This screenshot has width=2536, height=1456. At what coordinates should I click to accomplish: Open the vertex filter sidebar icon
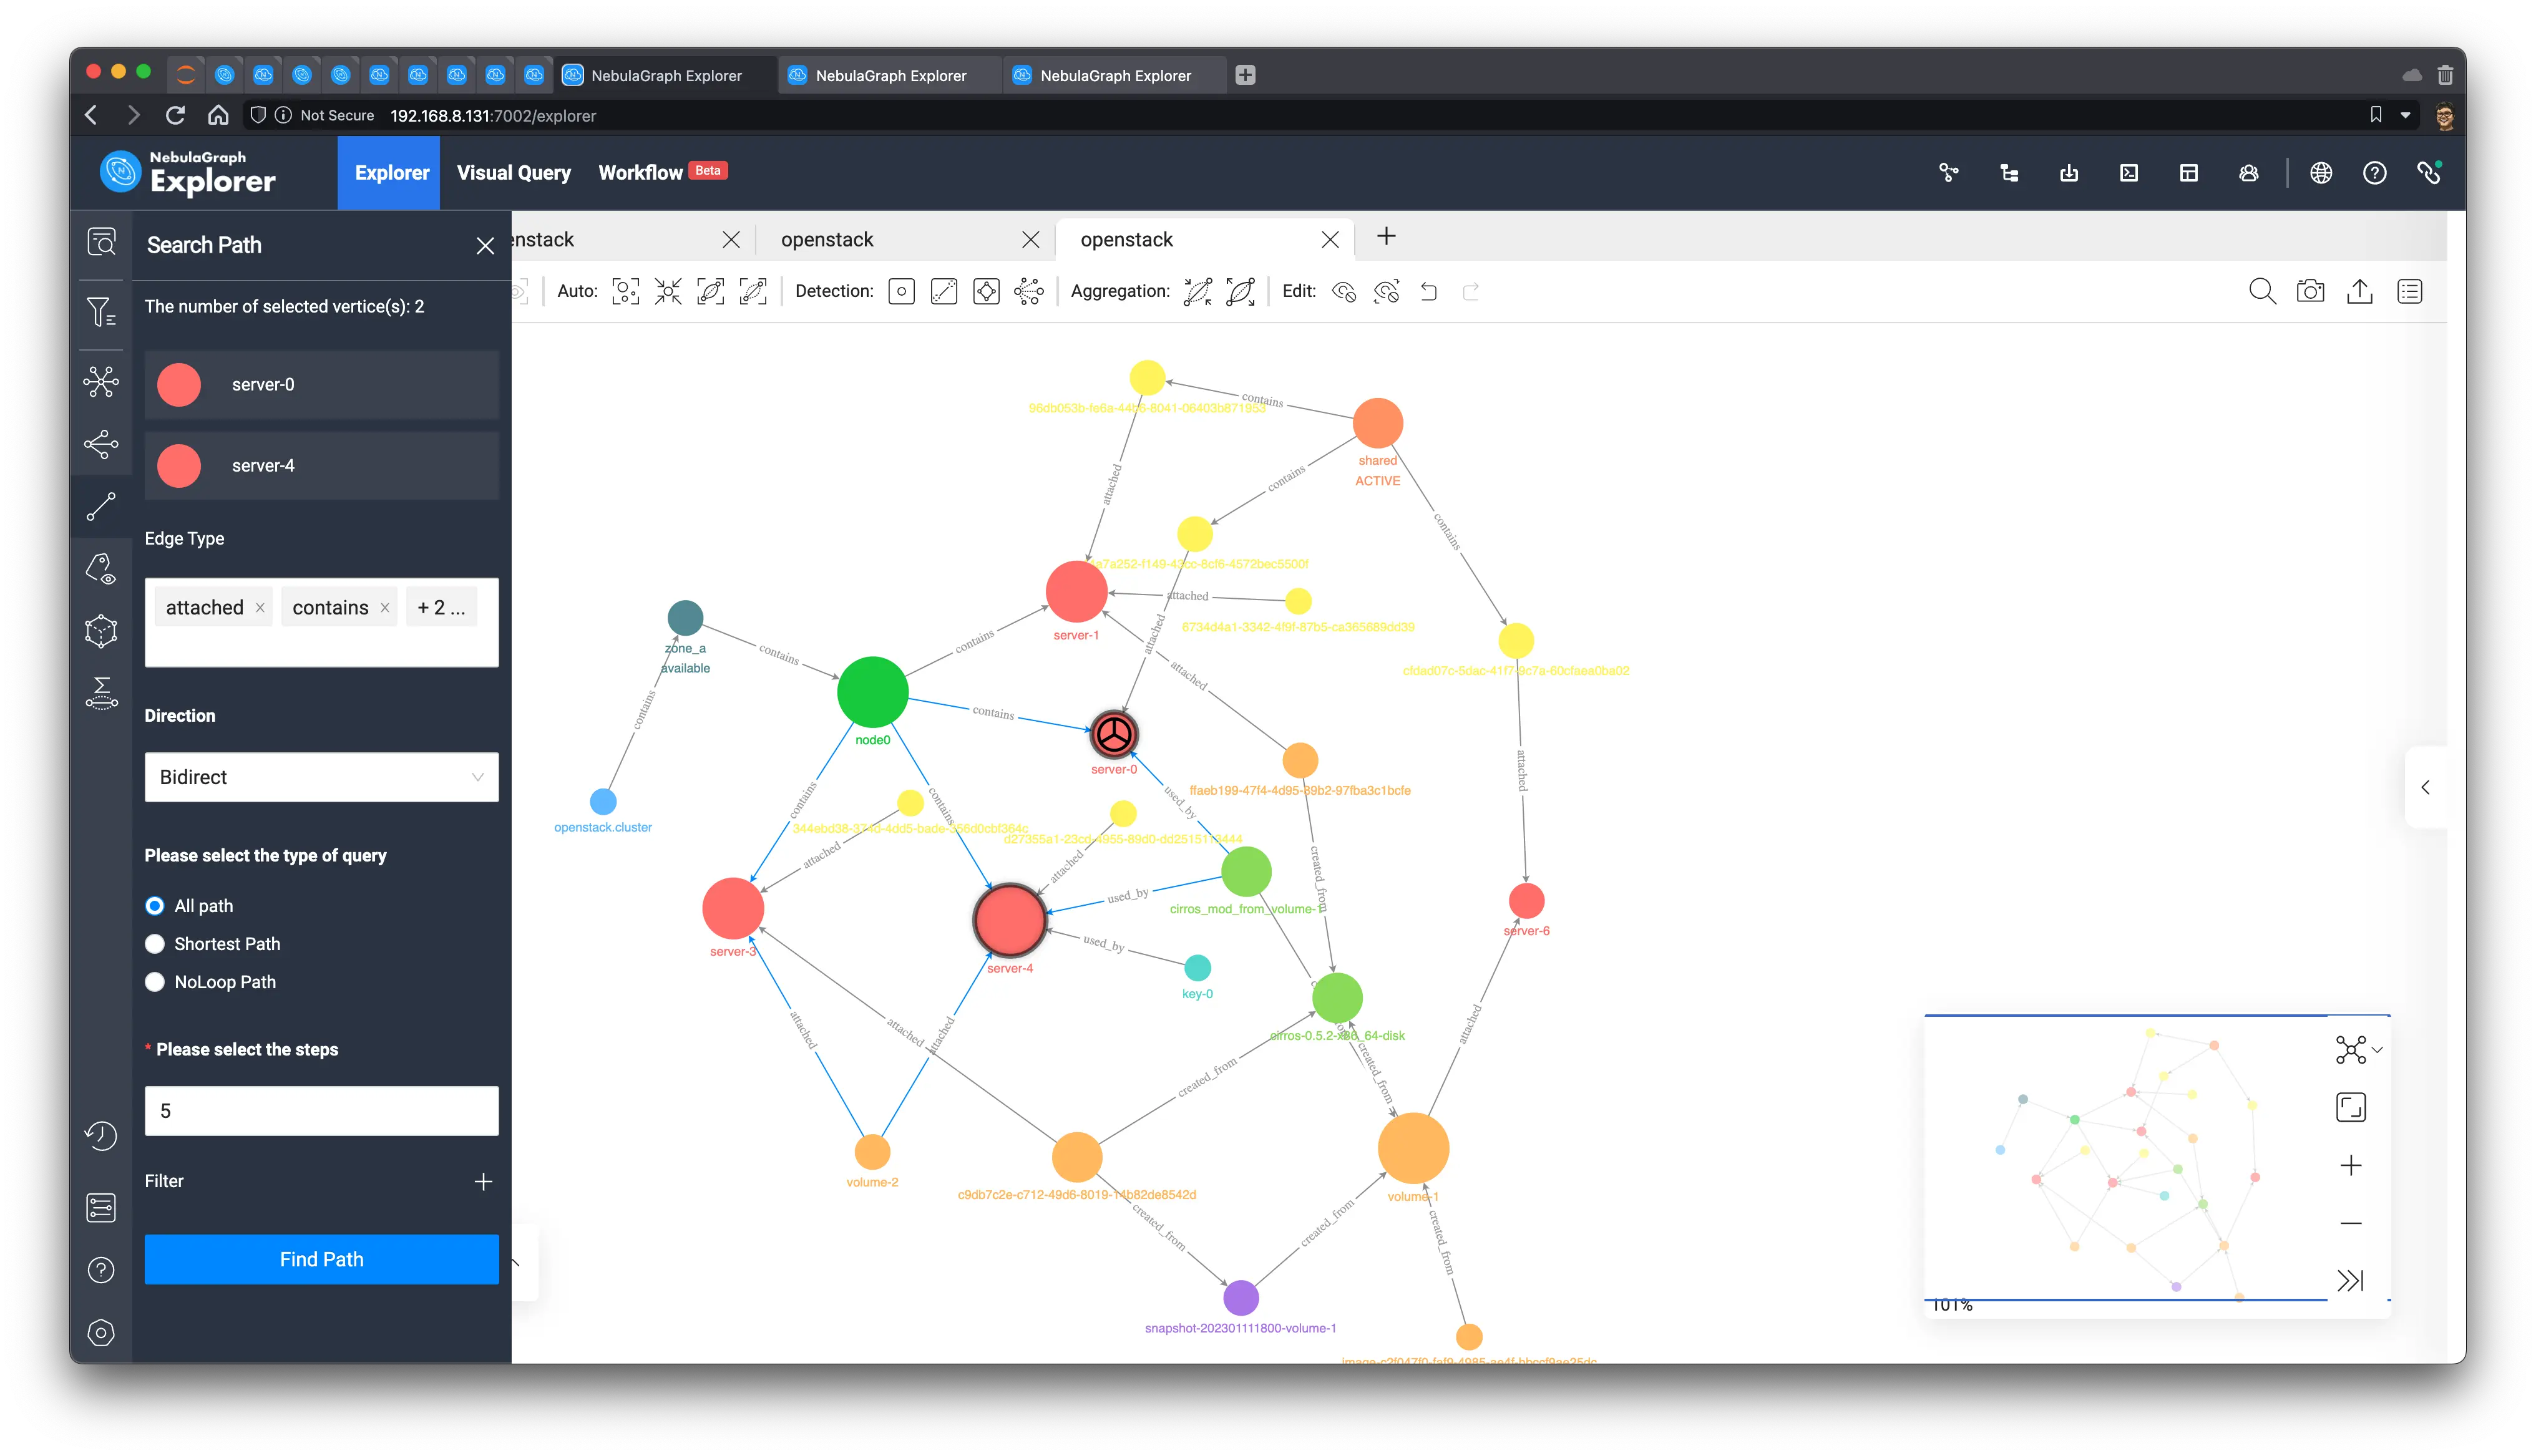pyautogui.click(x=101, y=312)
